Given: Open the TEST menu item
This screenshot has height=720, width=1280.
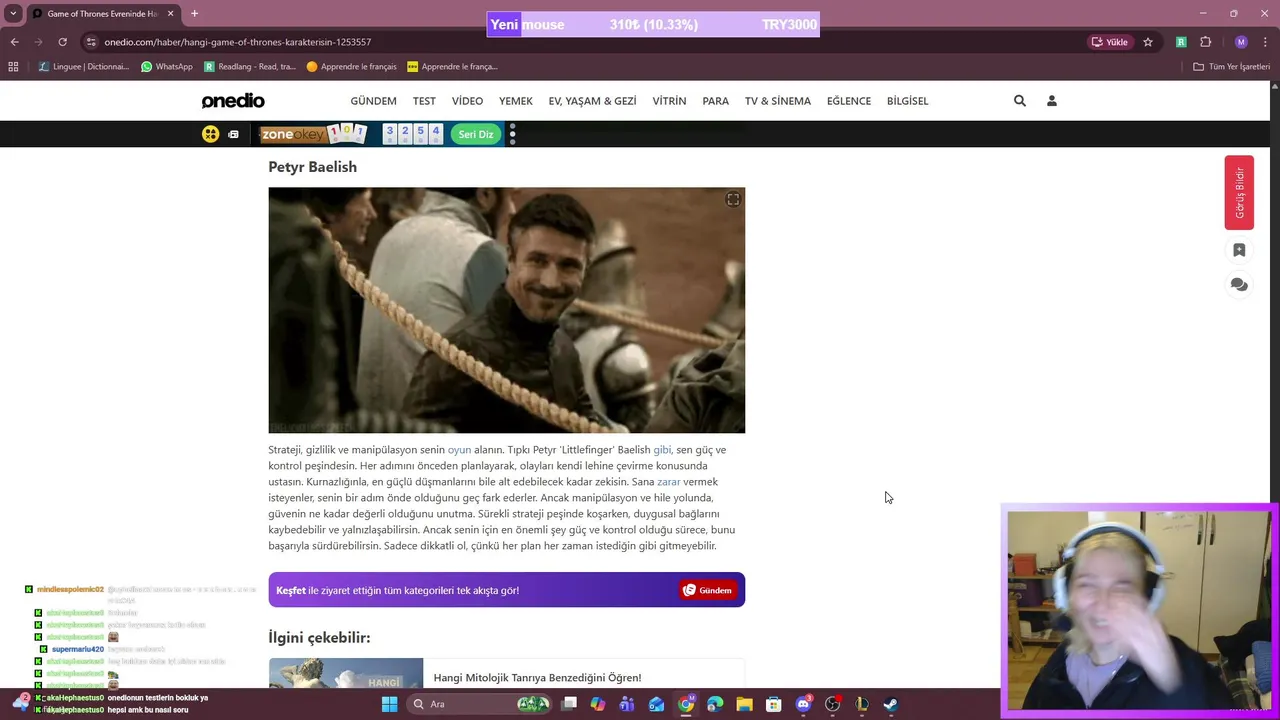Looking at the screenshot, I should 424,101.
